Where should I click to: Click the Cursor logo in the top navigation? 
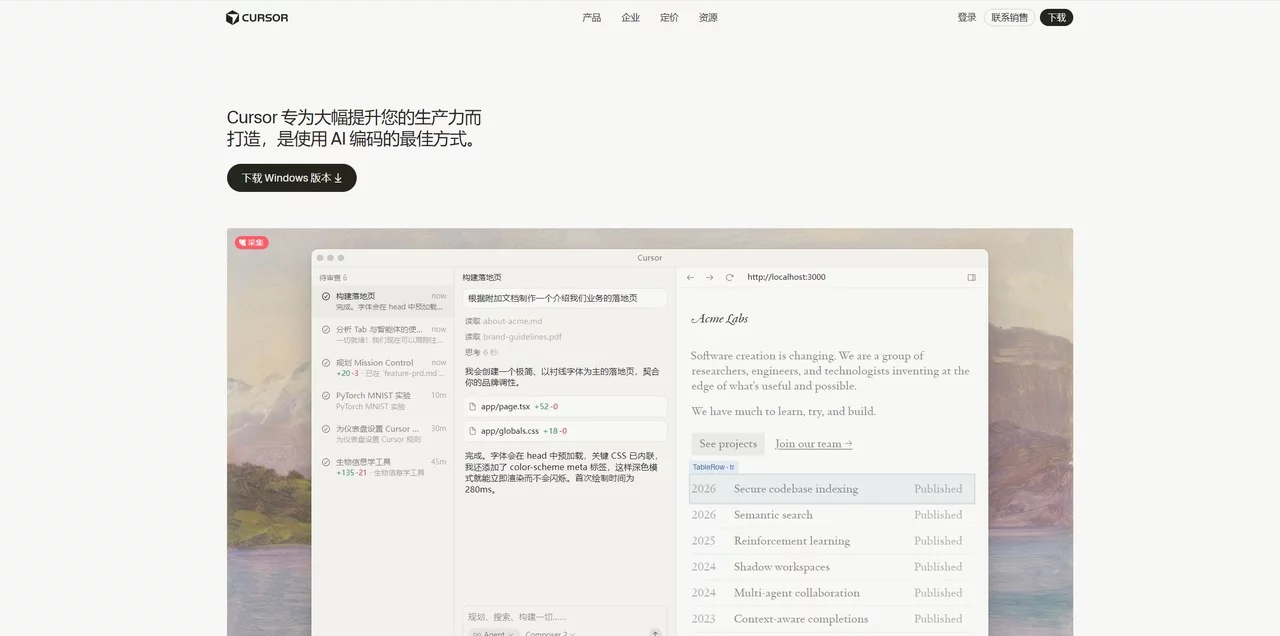[x=256, y=17]
